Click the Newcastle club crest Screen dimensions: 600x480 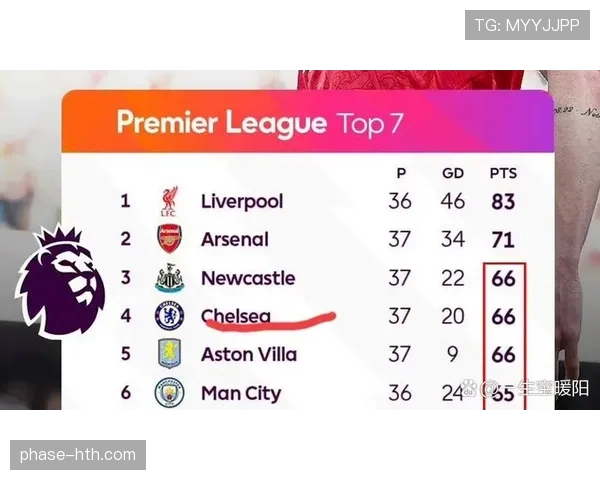point(169,278)
